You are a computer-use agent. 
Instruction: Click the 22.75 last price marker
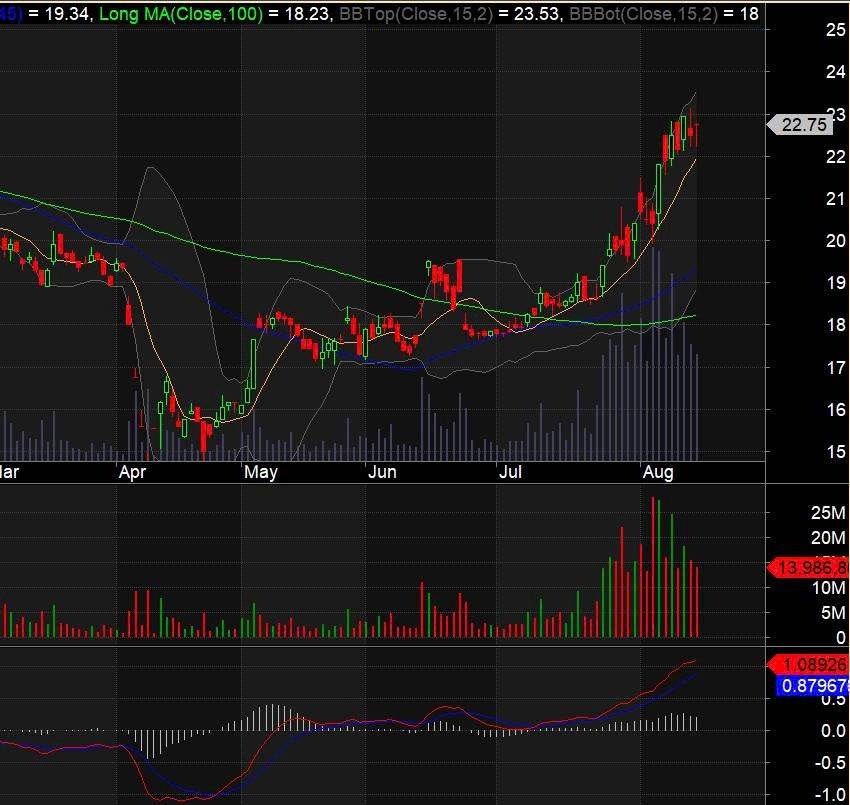(801, 125)
